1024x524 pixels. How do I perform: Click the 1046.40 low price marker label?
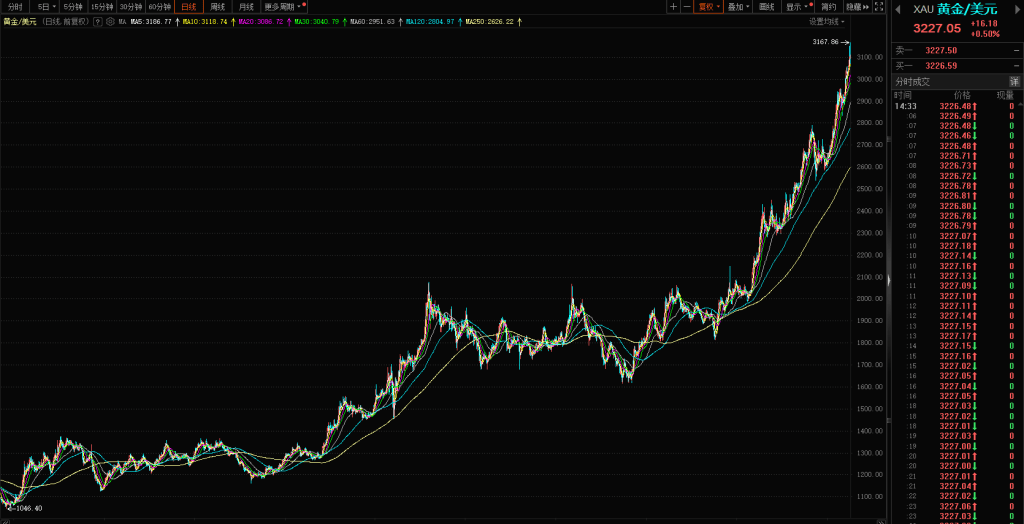[29, 508]
